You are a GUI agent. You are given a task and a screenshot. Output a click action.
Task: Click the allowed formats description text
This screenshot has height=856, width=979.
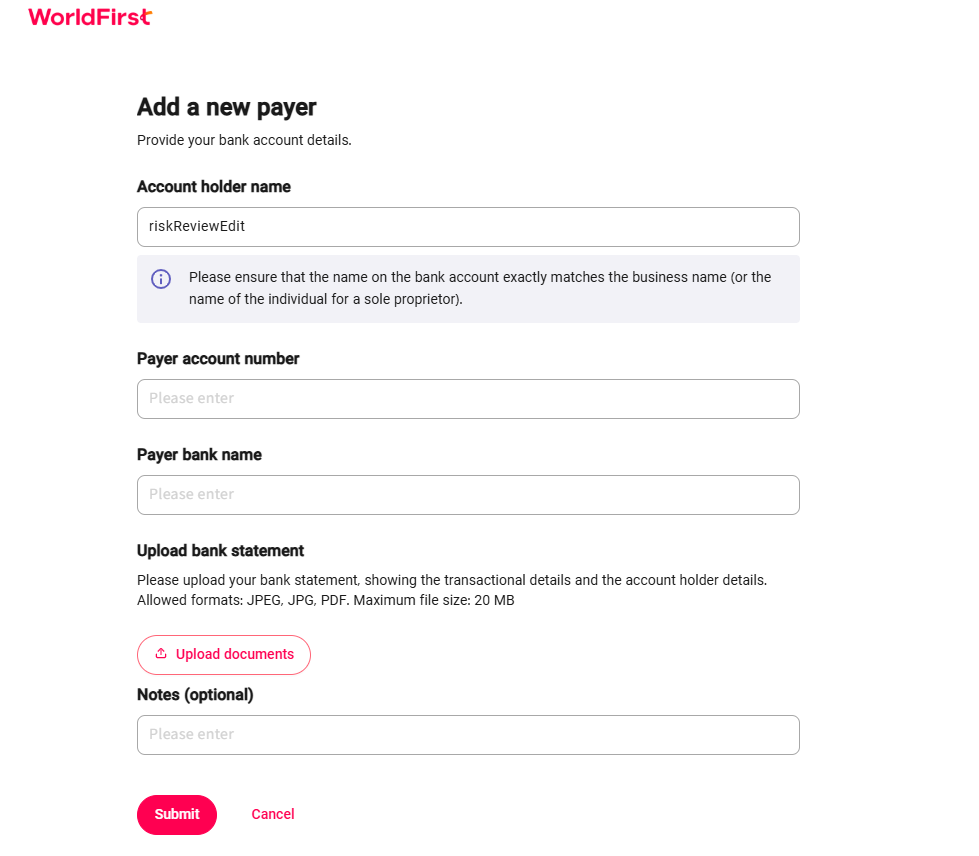click(x=325, y=601)
